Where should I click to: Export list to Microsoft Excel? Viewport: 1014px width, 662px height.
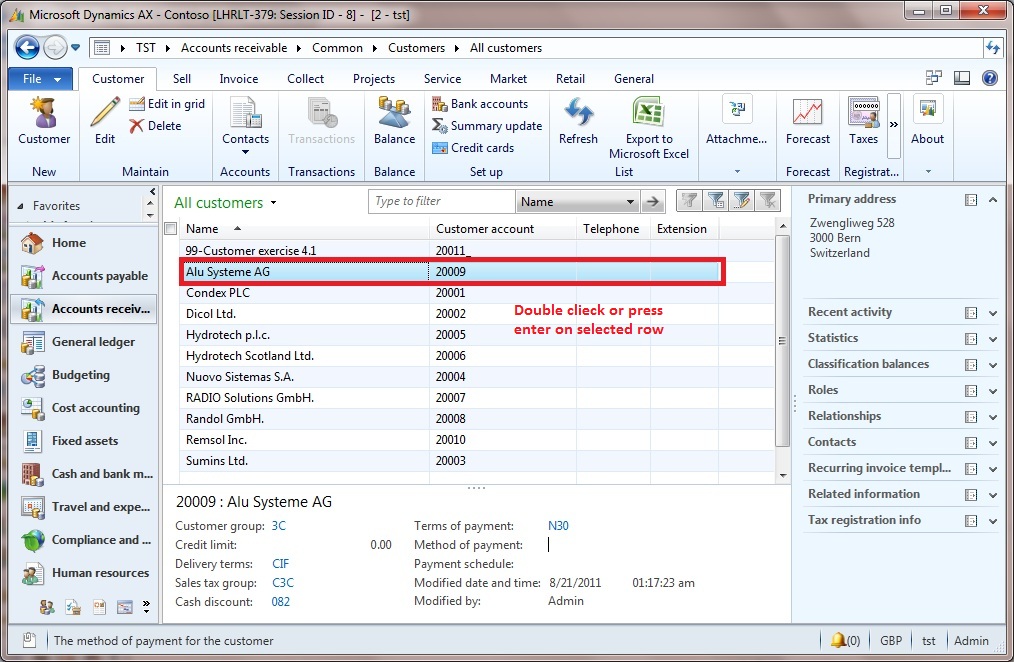point(649,128)
